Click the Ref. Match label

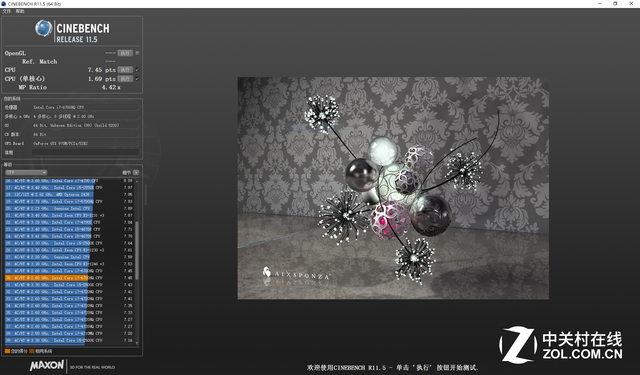click(40, 62)
